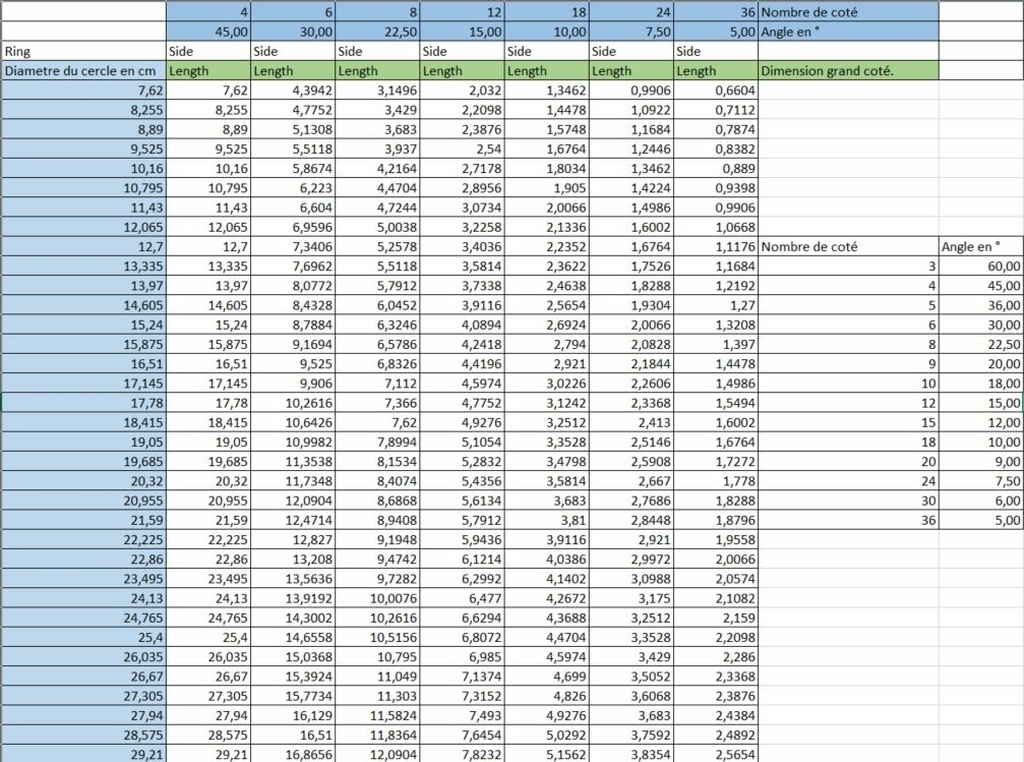Click the cell with value 6,223
This screenshot has height=762, width=1024.
coord(293,188)
